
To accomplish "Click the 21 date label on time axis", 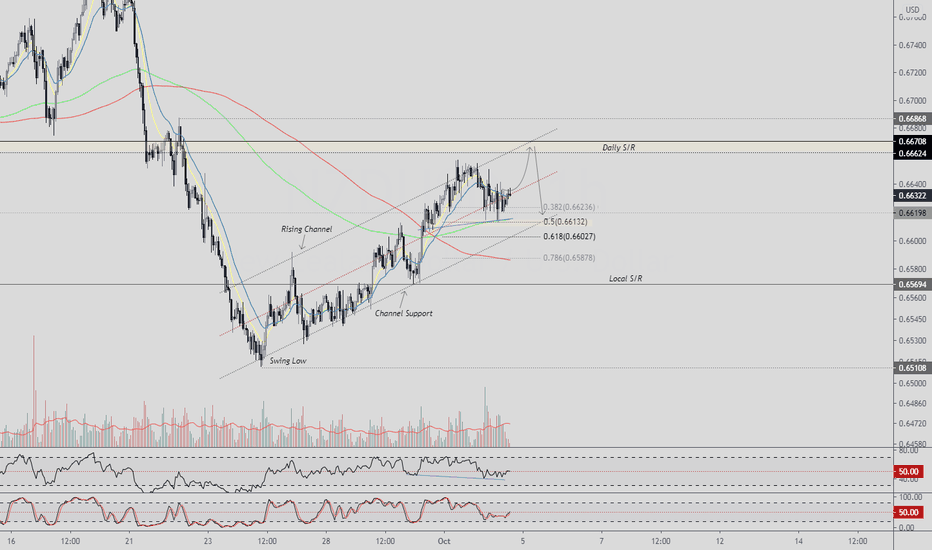I will [129, 542].
